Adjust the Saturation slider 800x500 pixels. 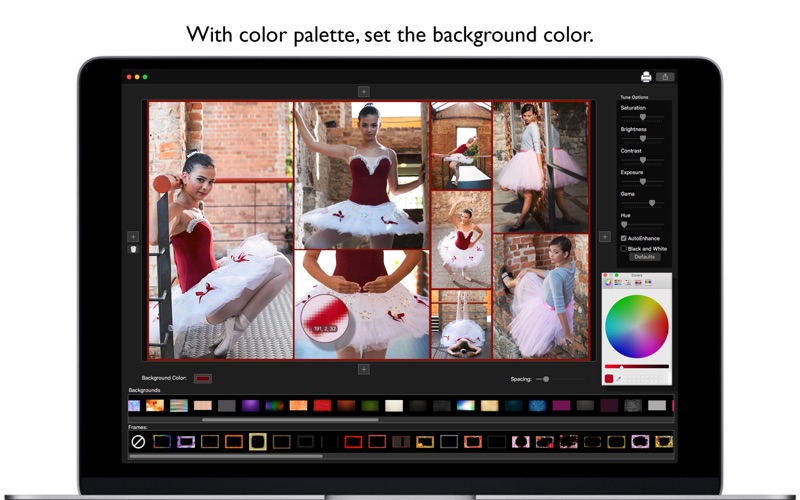[x=642, y=117]
